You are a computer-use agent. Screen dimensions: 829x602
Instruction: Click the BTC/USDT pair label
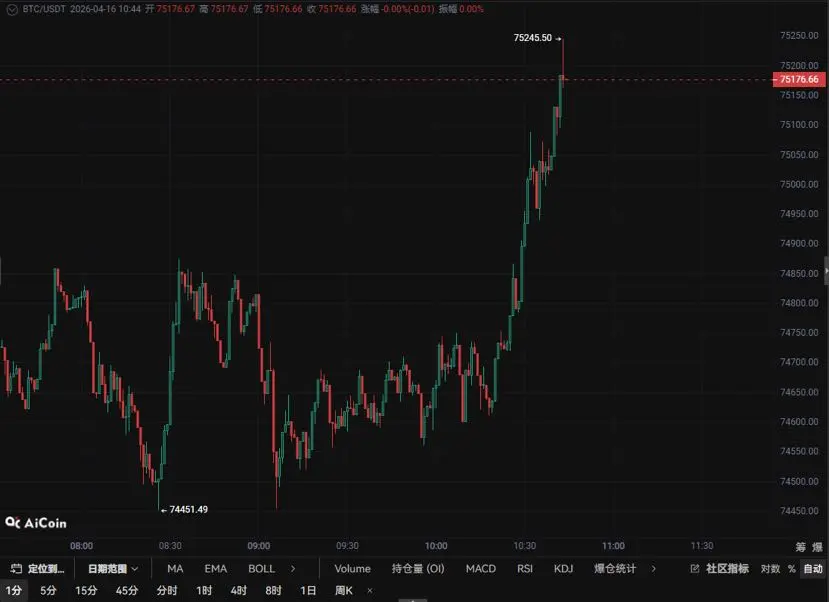(x=44, y=9)
